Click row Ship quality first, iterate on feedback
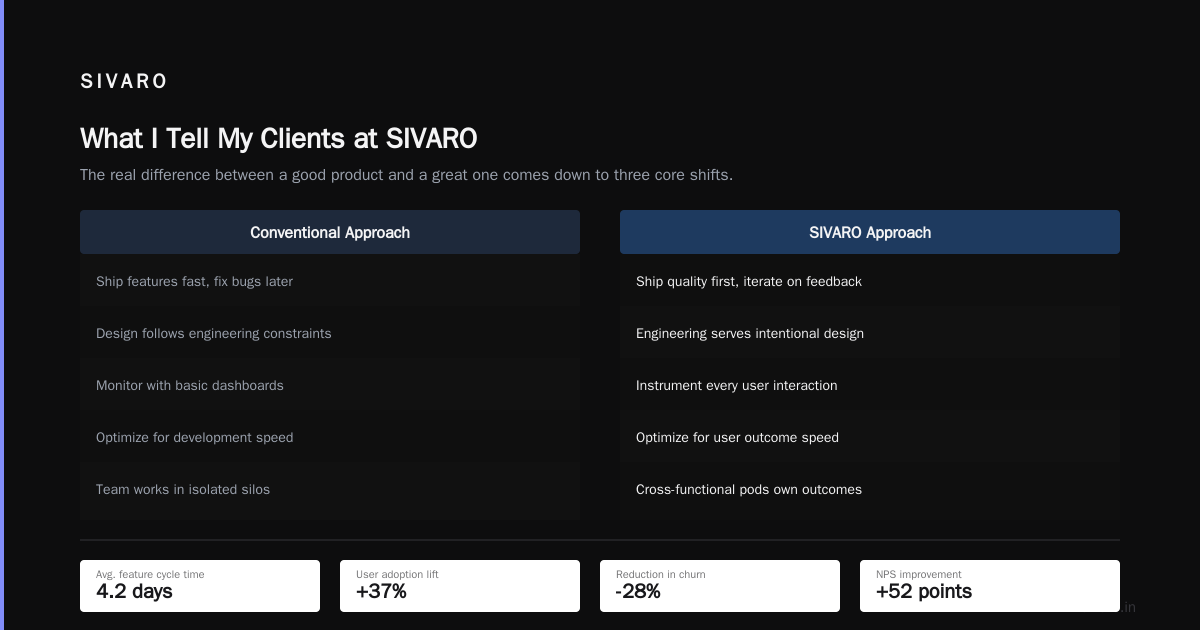Screen dimensions: 1200x630 pos(870,282)
